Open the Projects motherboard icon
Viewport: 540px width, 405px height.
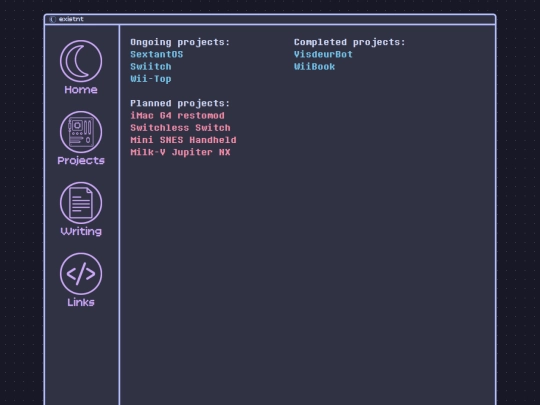81,132
